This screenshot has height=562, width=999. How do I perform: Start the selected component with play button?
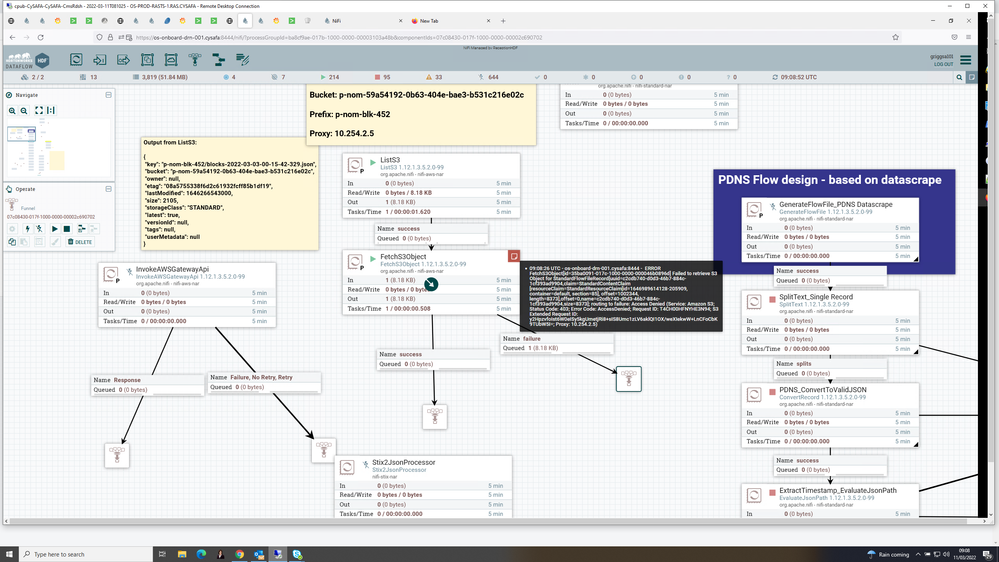click(x=54, y=229)
